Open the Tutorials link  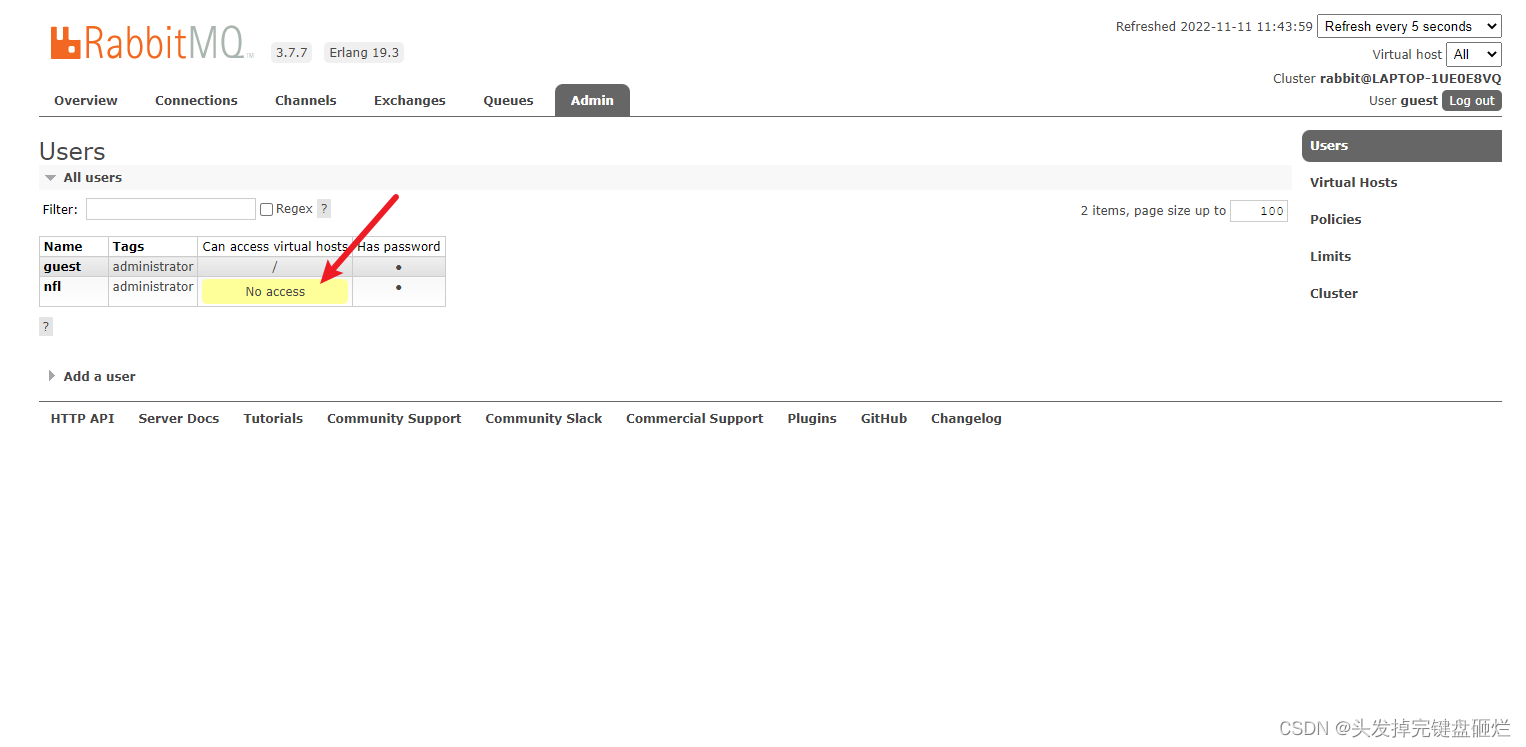click(x=273, y=418)
